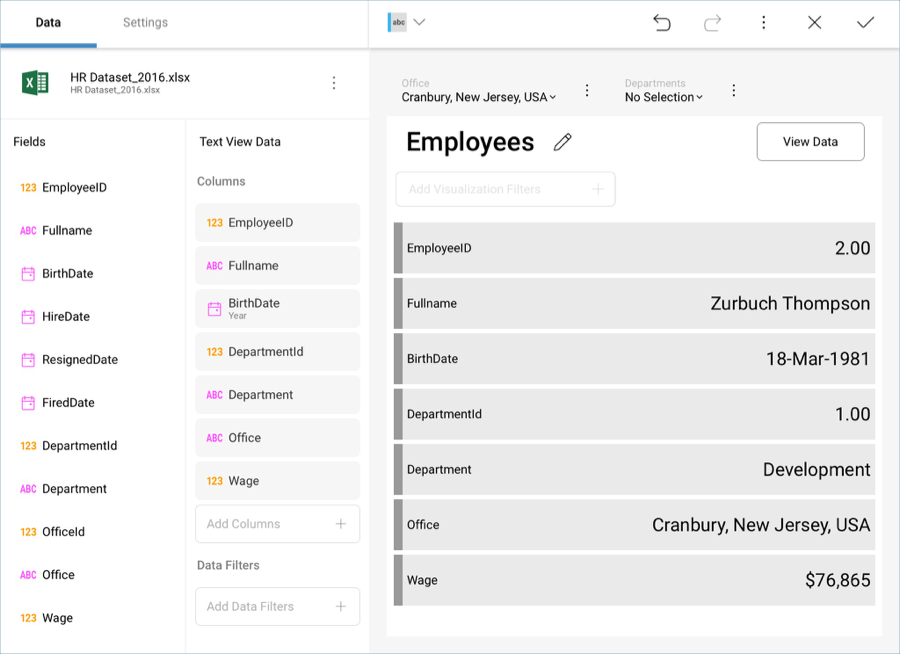This screenshot has height=654, width=900.
Task: Switch to the Settings tab
Action: pyautogui.click(x=145, y=22)
